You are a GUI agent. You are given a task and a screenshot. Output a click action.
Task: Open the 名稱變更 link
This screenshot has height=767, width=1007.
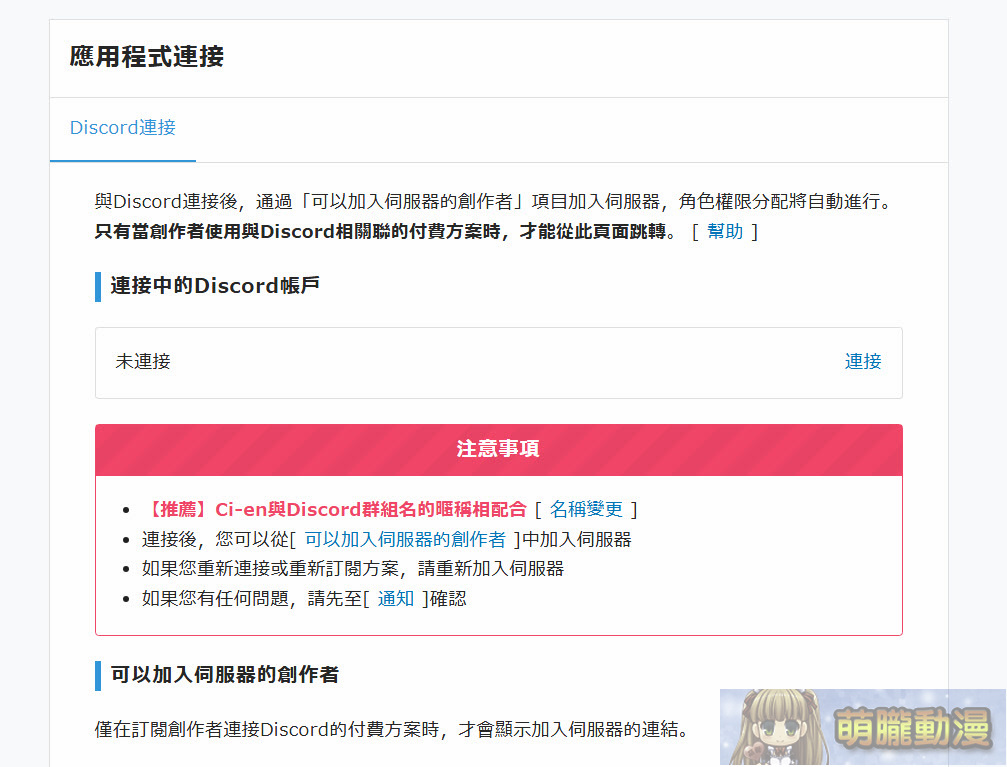[586, 509]
